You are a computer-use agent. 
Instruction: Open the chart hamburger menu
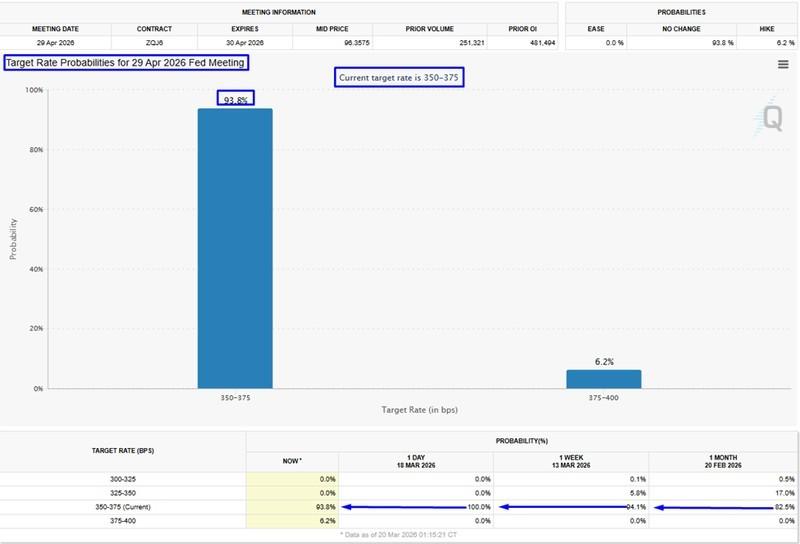click(x=782, y=65)
